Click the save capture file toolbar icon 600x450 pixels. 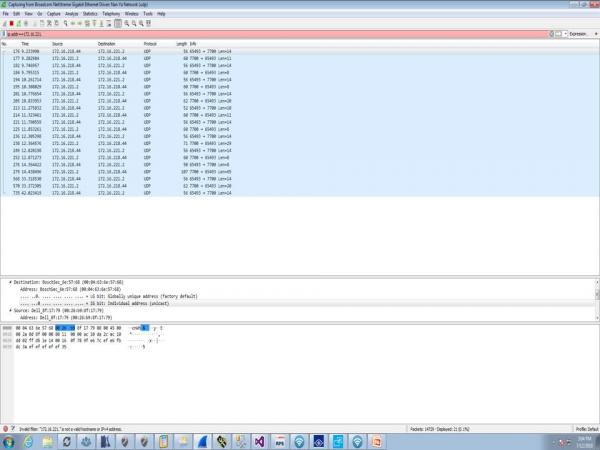pyautogui.click(x=42, y=23)
